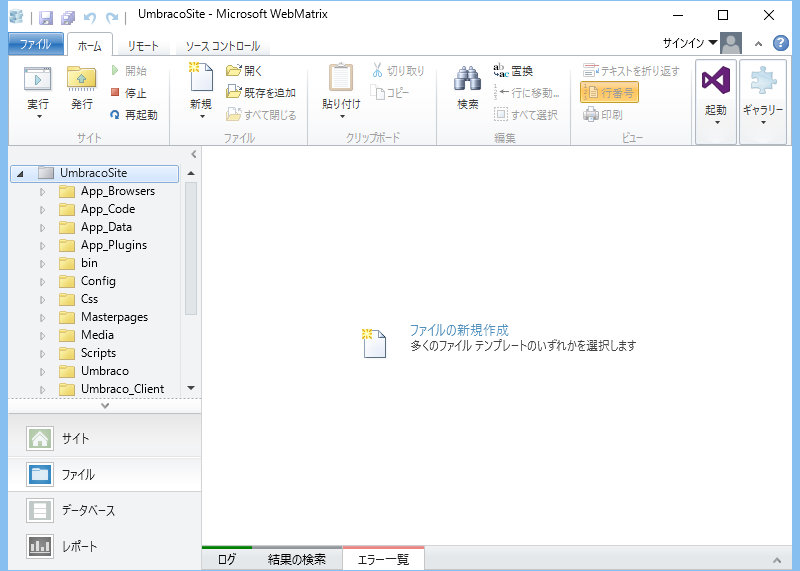Expand the Config folder arrow
The width and height of the screenshot is (800, 571).
tap(43, 282)
